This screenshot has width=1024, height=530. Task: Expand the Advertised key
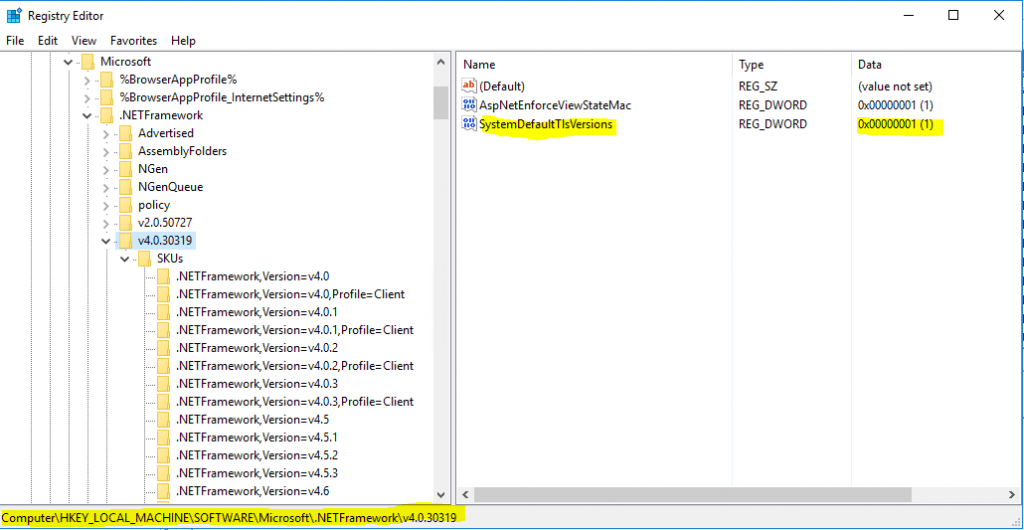(x=106, y=133)
